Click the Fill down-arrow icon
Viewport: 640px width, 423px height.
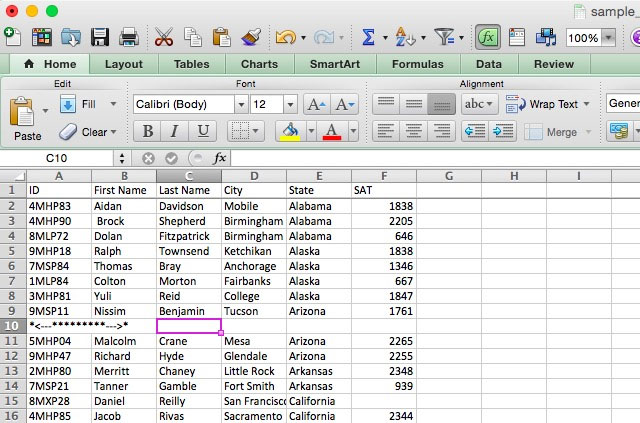pyautogui.click(x=68, y=104)
